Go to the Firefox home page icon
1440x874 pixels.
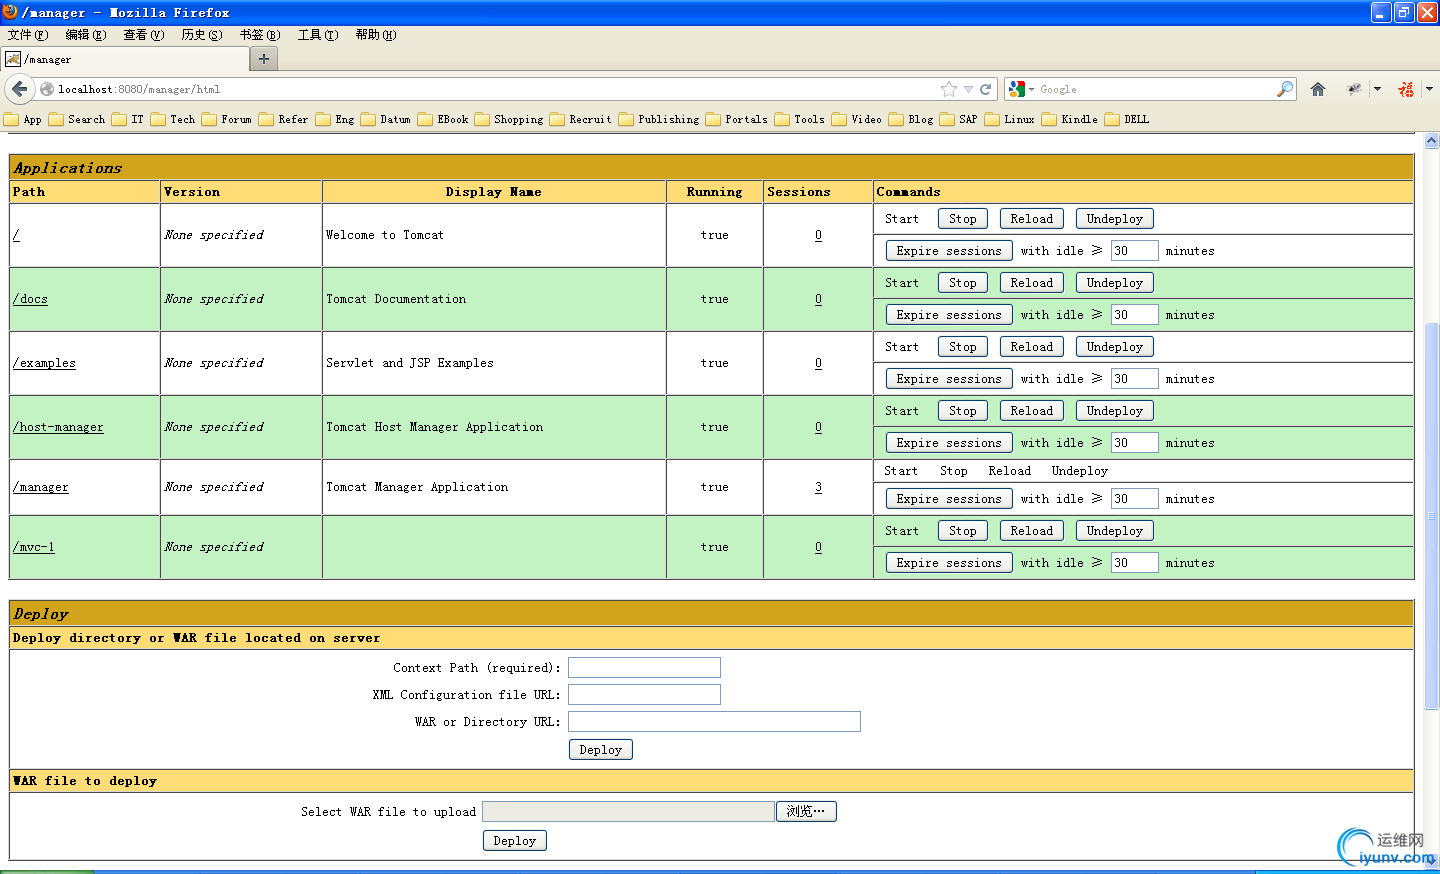1318,89
